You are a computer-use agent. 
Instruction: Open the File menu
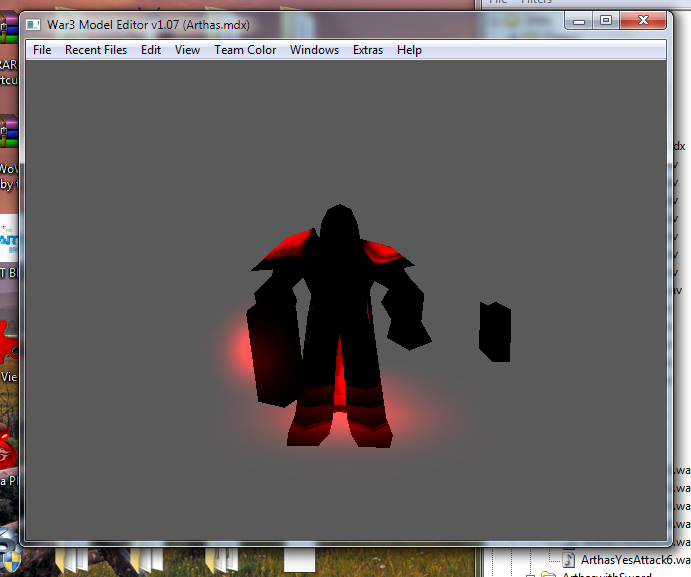pos(42,50)
